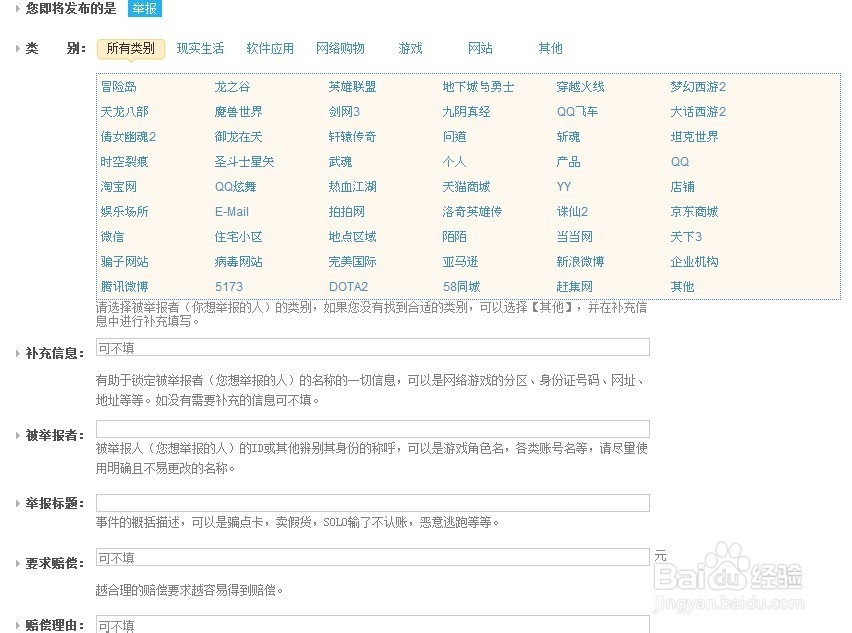Select the 淘宝网 category
The image size is (852, 633).
pos(118,187)
